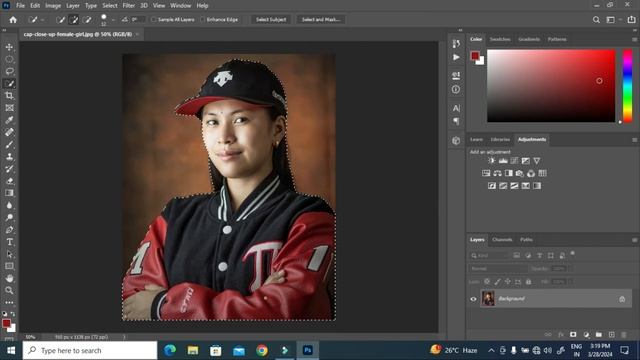Open the Kind layer filter dropdown
This screenshot has width=640, height=360.
(x=489, y=256)
